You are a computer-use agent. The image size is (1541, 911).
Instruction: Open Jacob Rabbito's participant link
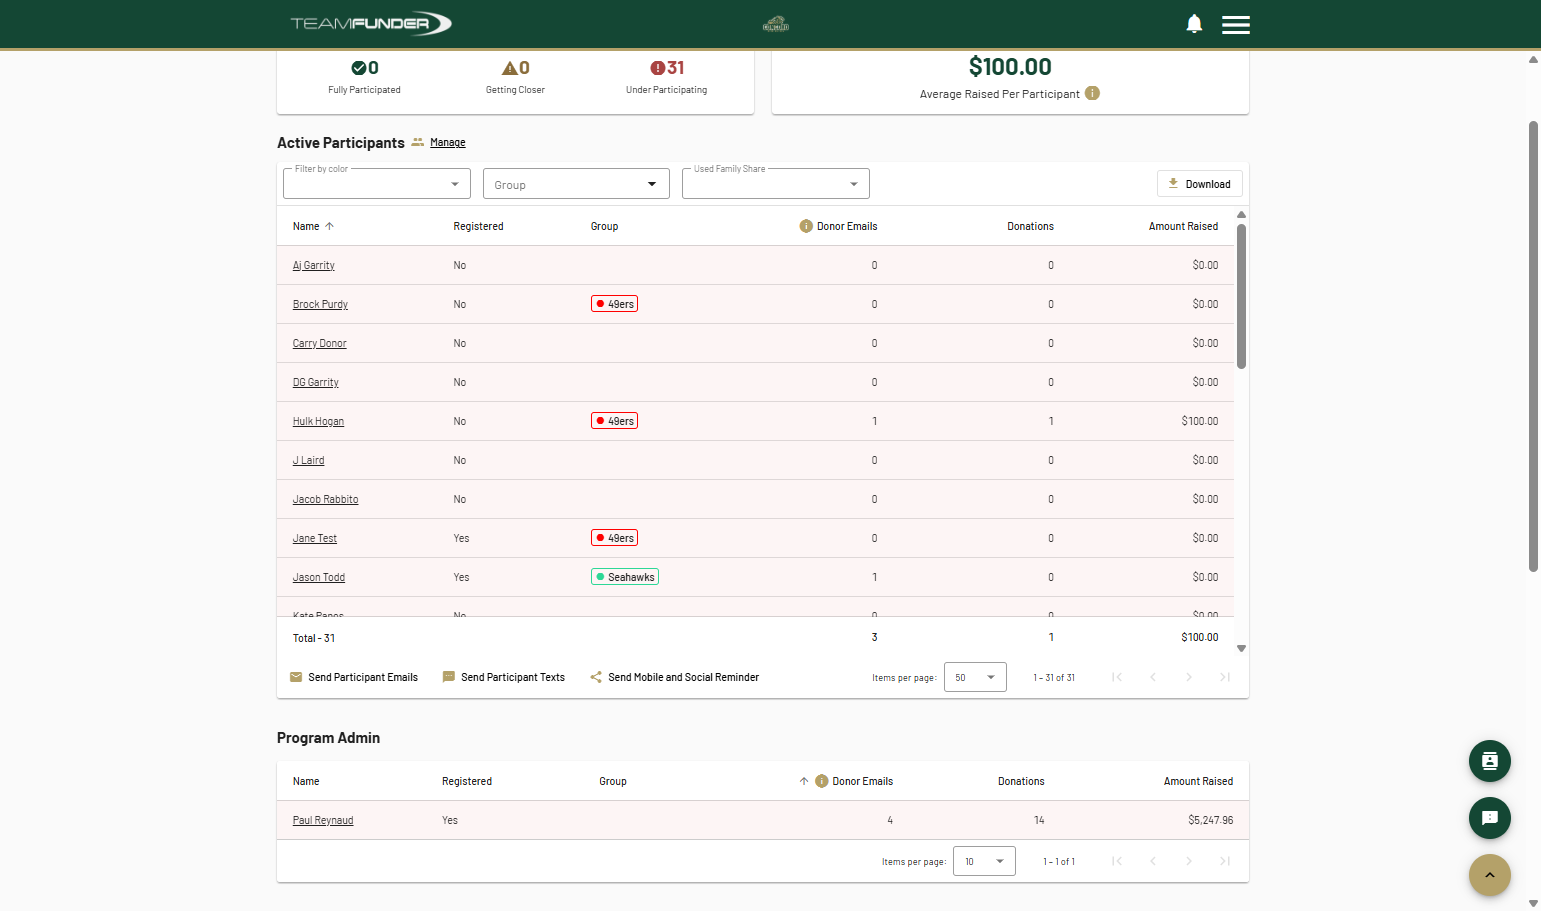(325, 499)
